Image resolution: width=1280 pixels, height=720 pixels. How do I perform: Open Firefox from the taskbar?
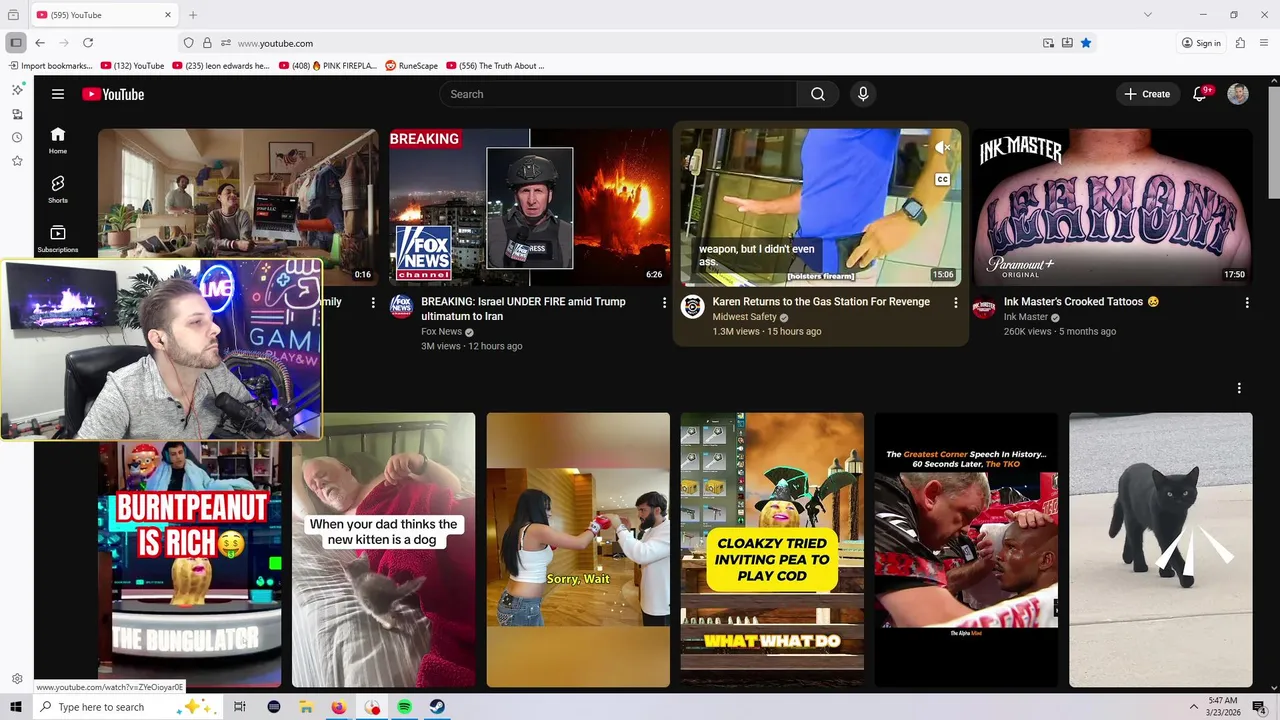(338, 707)
